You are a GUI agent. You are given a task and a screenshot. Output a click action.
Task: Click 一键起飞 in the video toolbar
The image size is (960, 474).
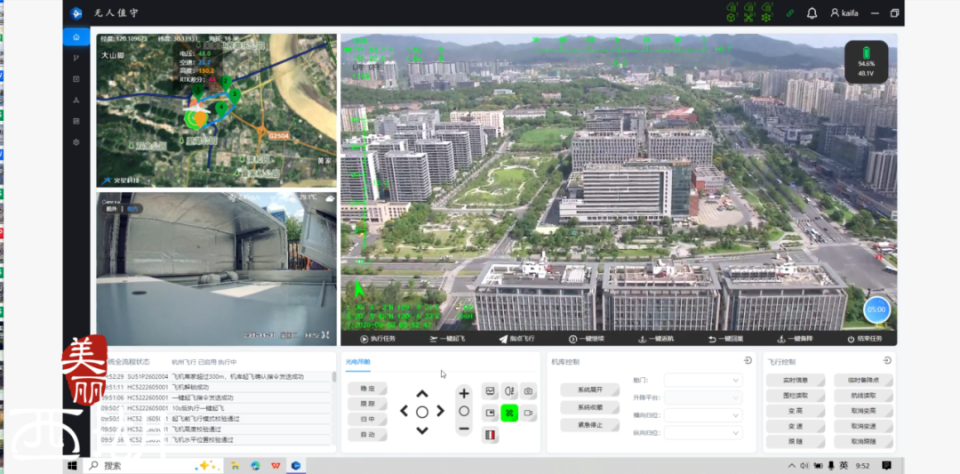(447, 339)
